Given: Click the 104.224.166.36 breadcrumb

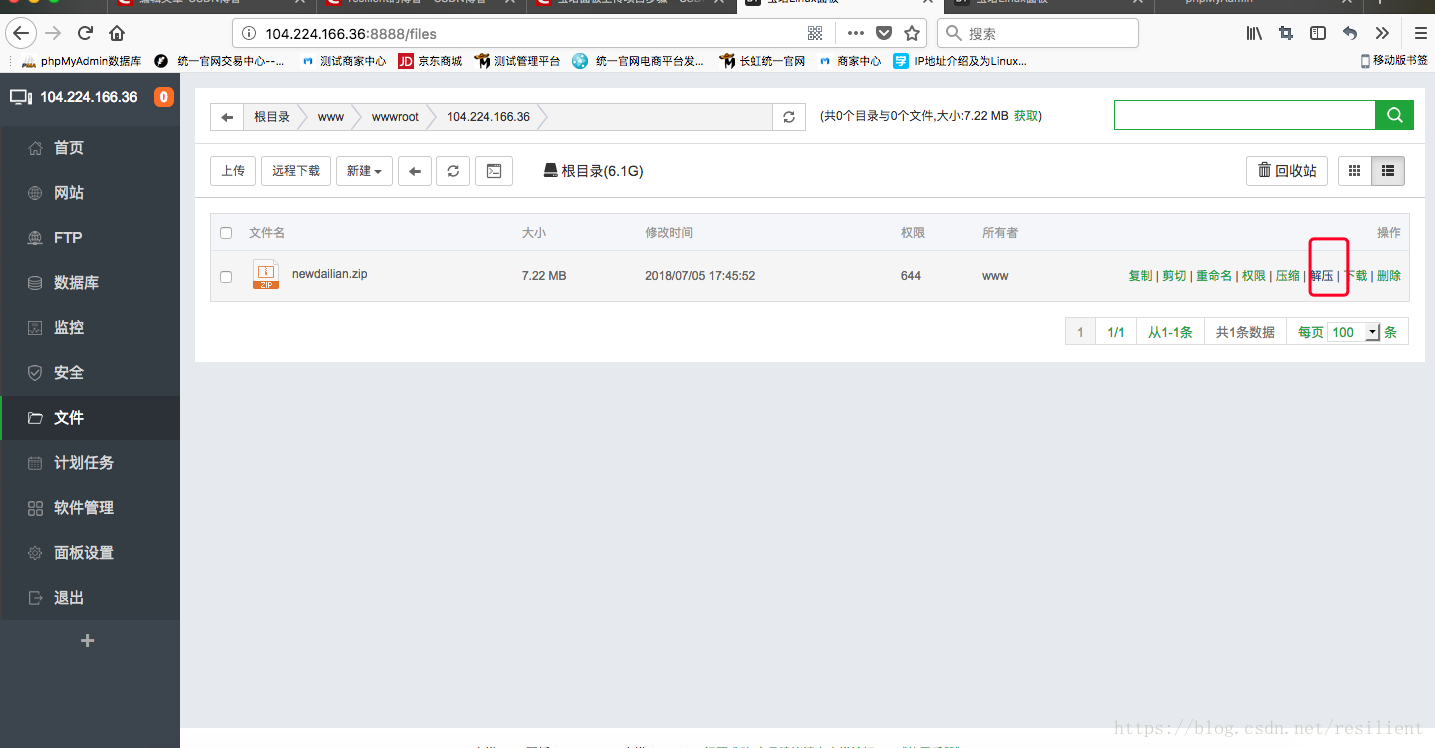Looking at the screenshot, I should [488, 117].
